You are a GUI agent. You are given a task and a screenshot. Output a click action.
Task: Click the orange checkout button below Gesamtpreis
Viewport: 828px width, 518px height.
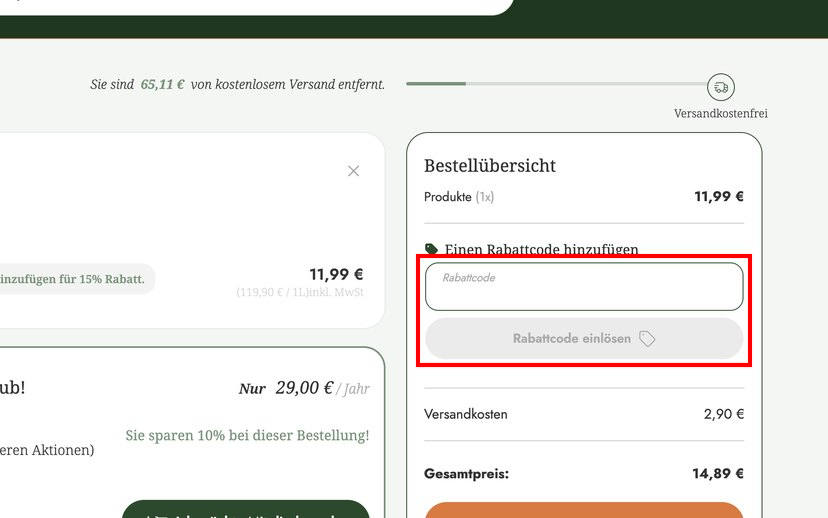[x=584, y=510]
